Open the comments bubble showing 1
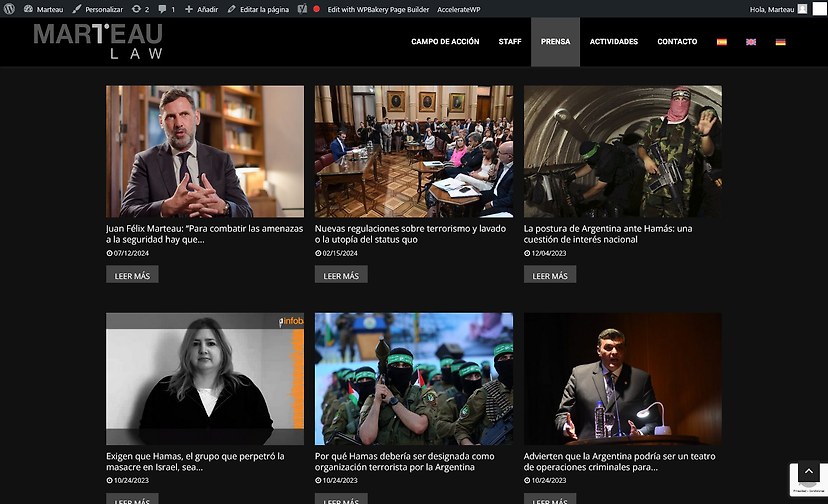The image size is (828, 504). coord(166,9)
